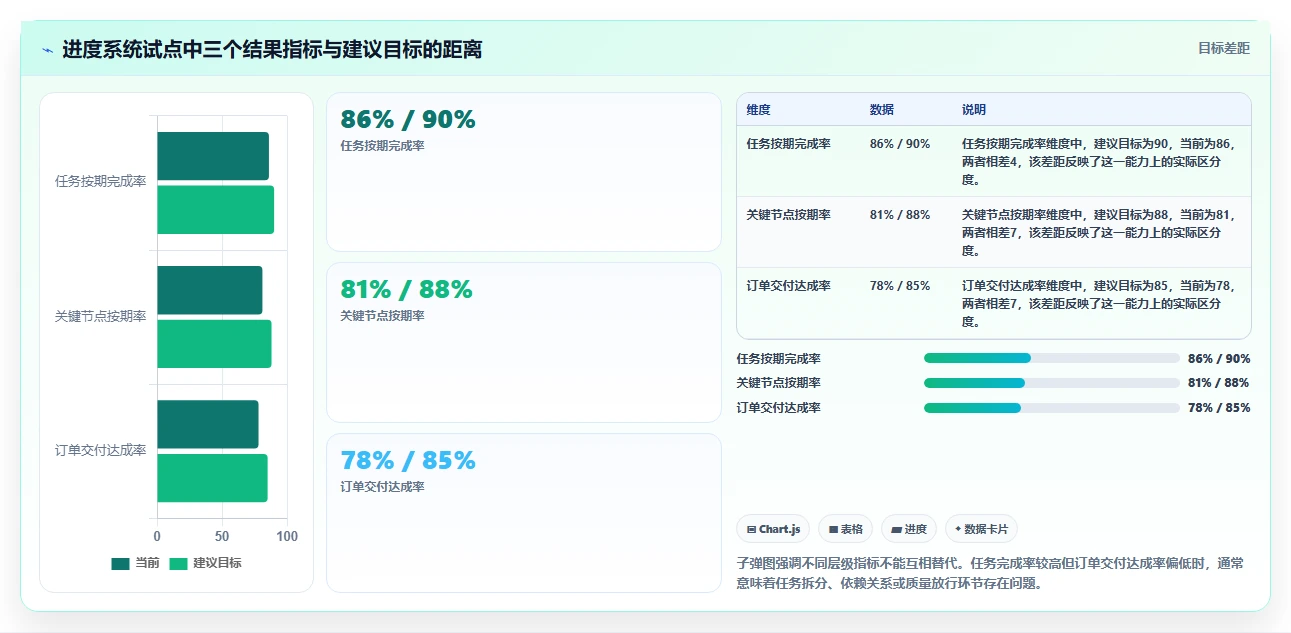Click 订单交付达成率 caption under 78% card

point(383,487)
